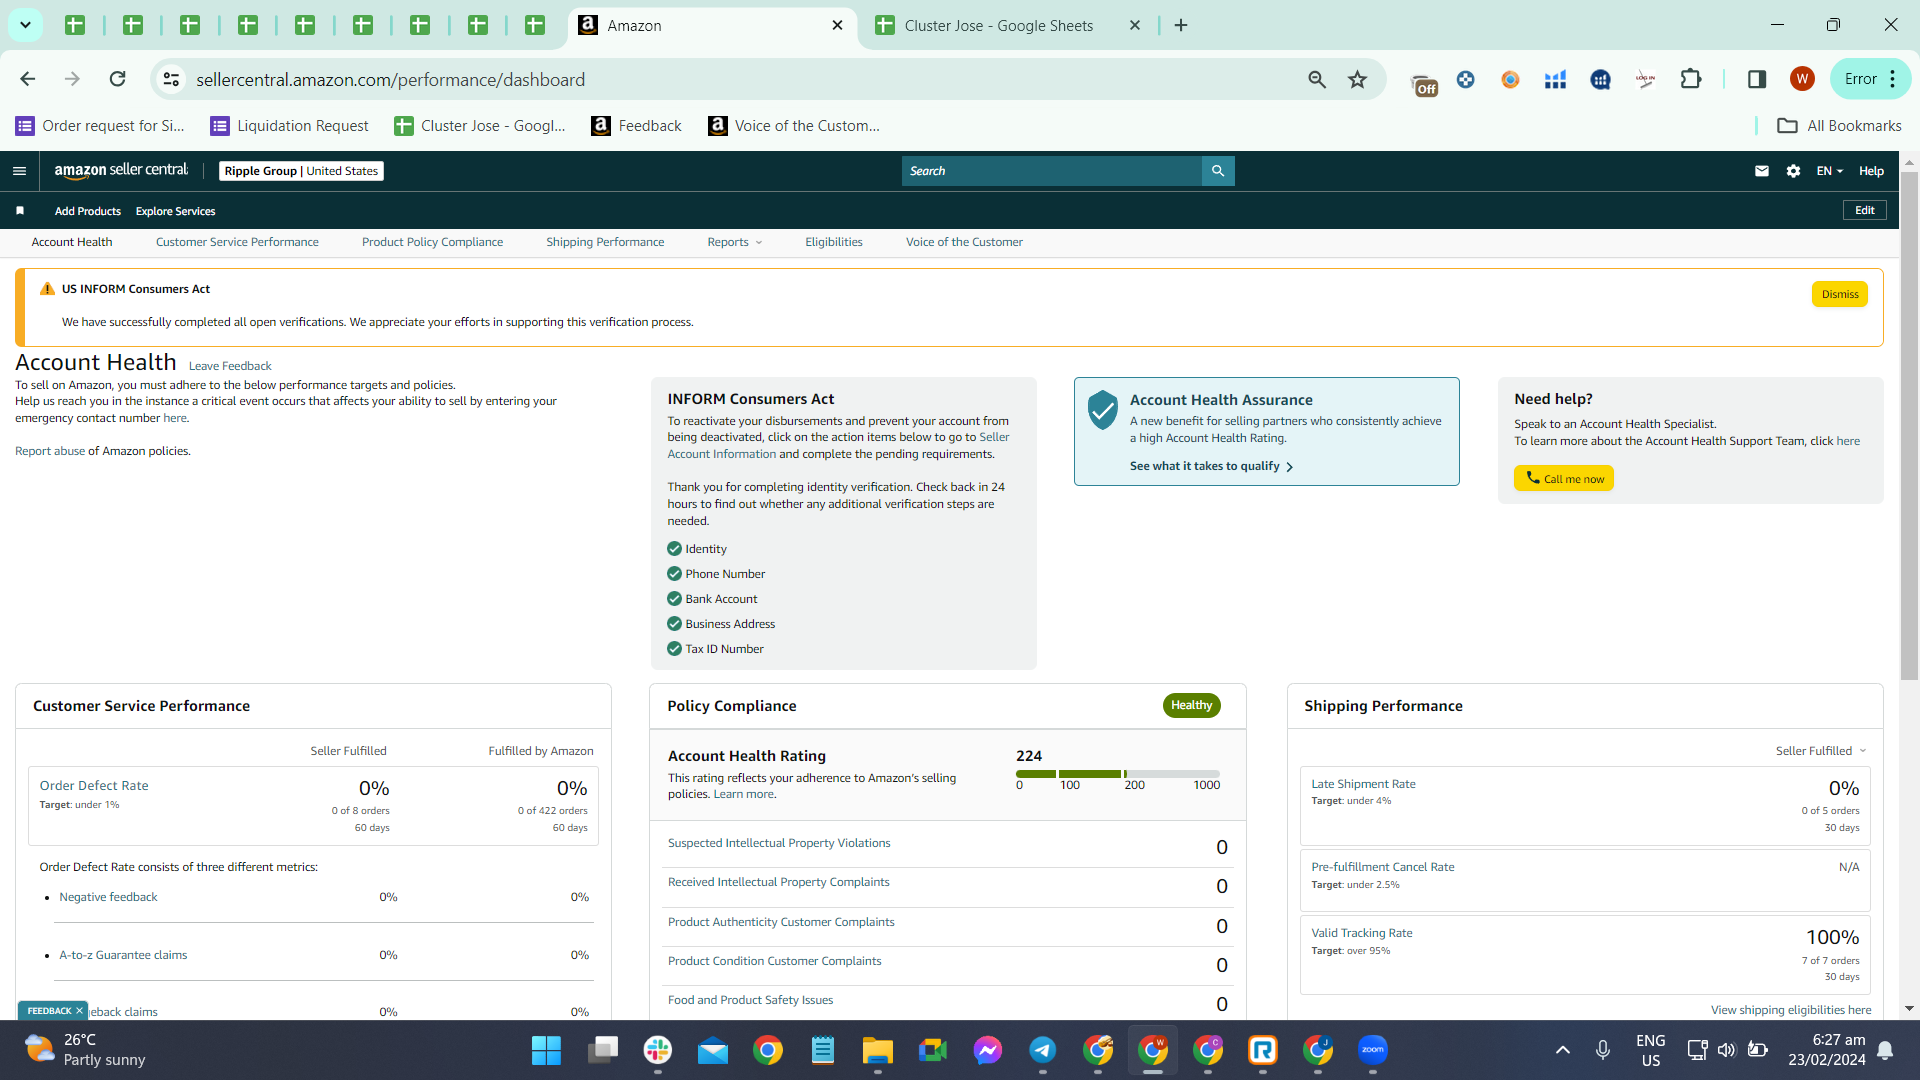Open the Ripple Group United States account switcher
The height and width of the screenshot is (1080, 1920).
click(x=301, y=171)
